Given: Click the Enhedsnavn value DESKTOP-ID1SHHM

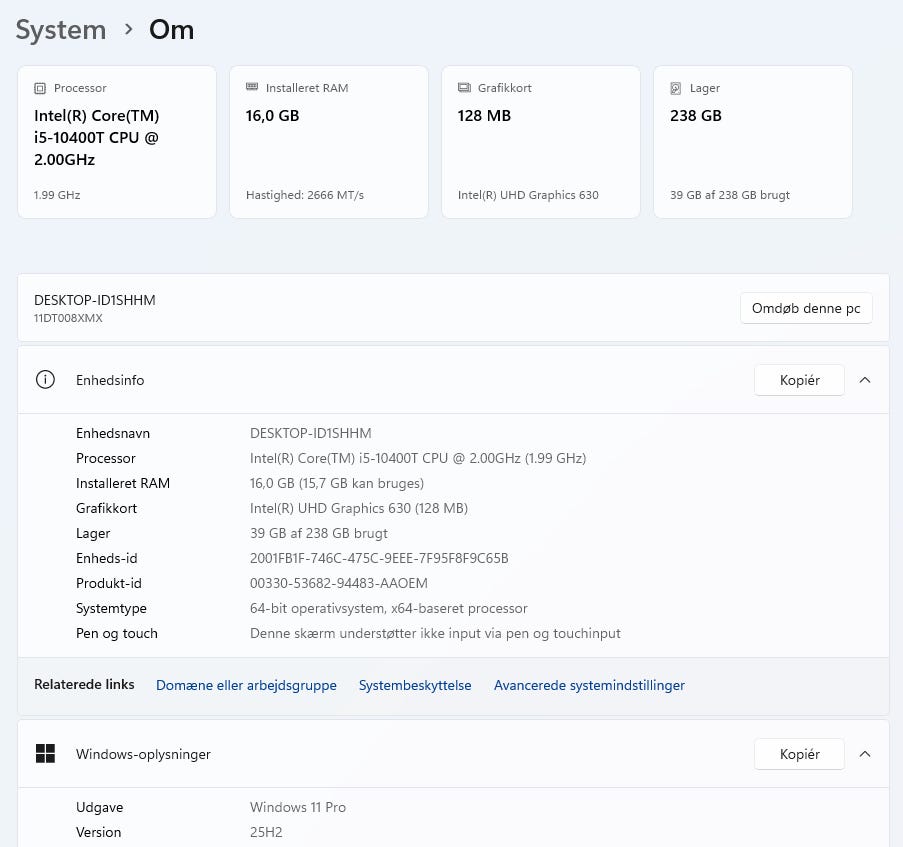Looking at the screenshot, I should point(311,433).
